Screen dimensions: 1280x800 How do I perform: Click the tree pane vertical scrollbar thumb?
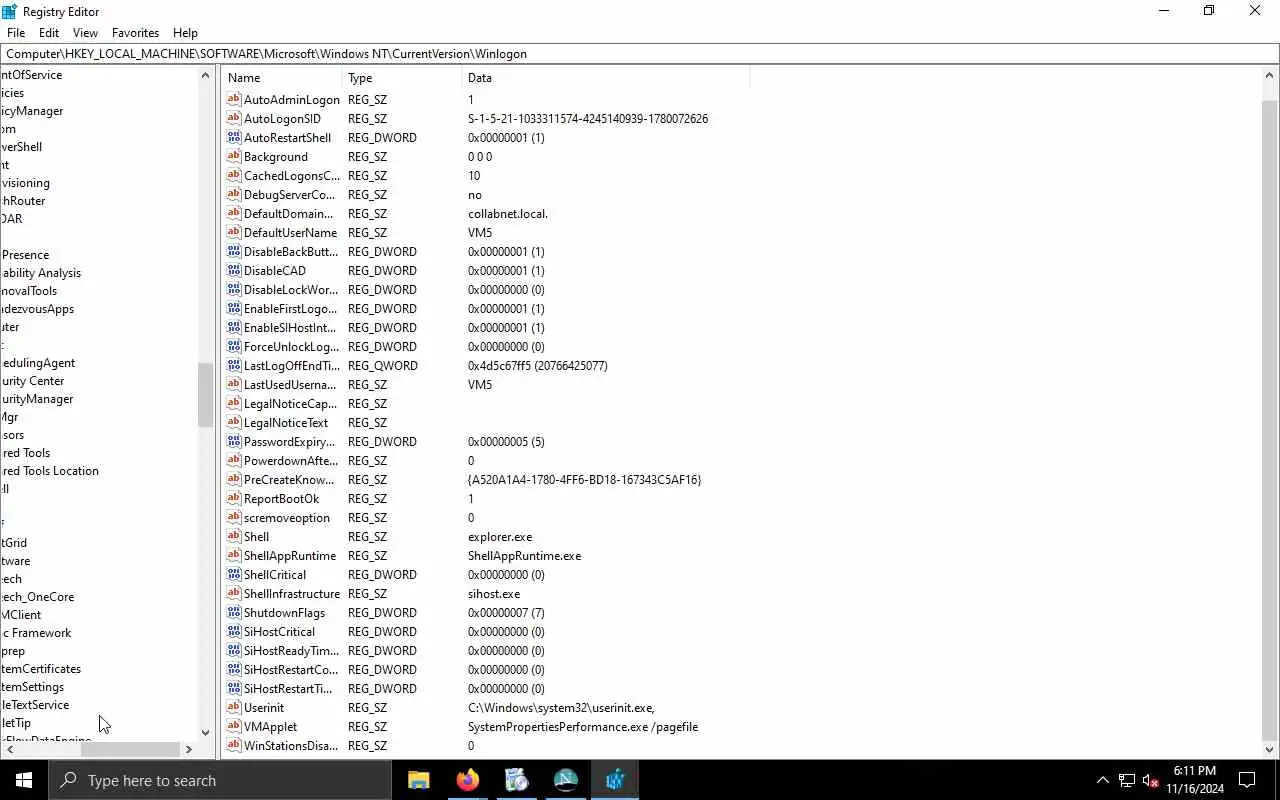pos(205,394)
